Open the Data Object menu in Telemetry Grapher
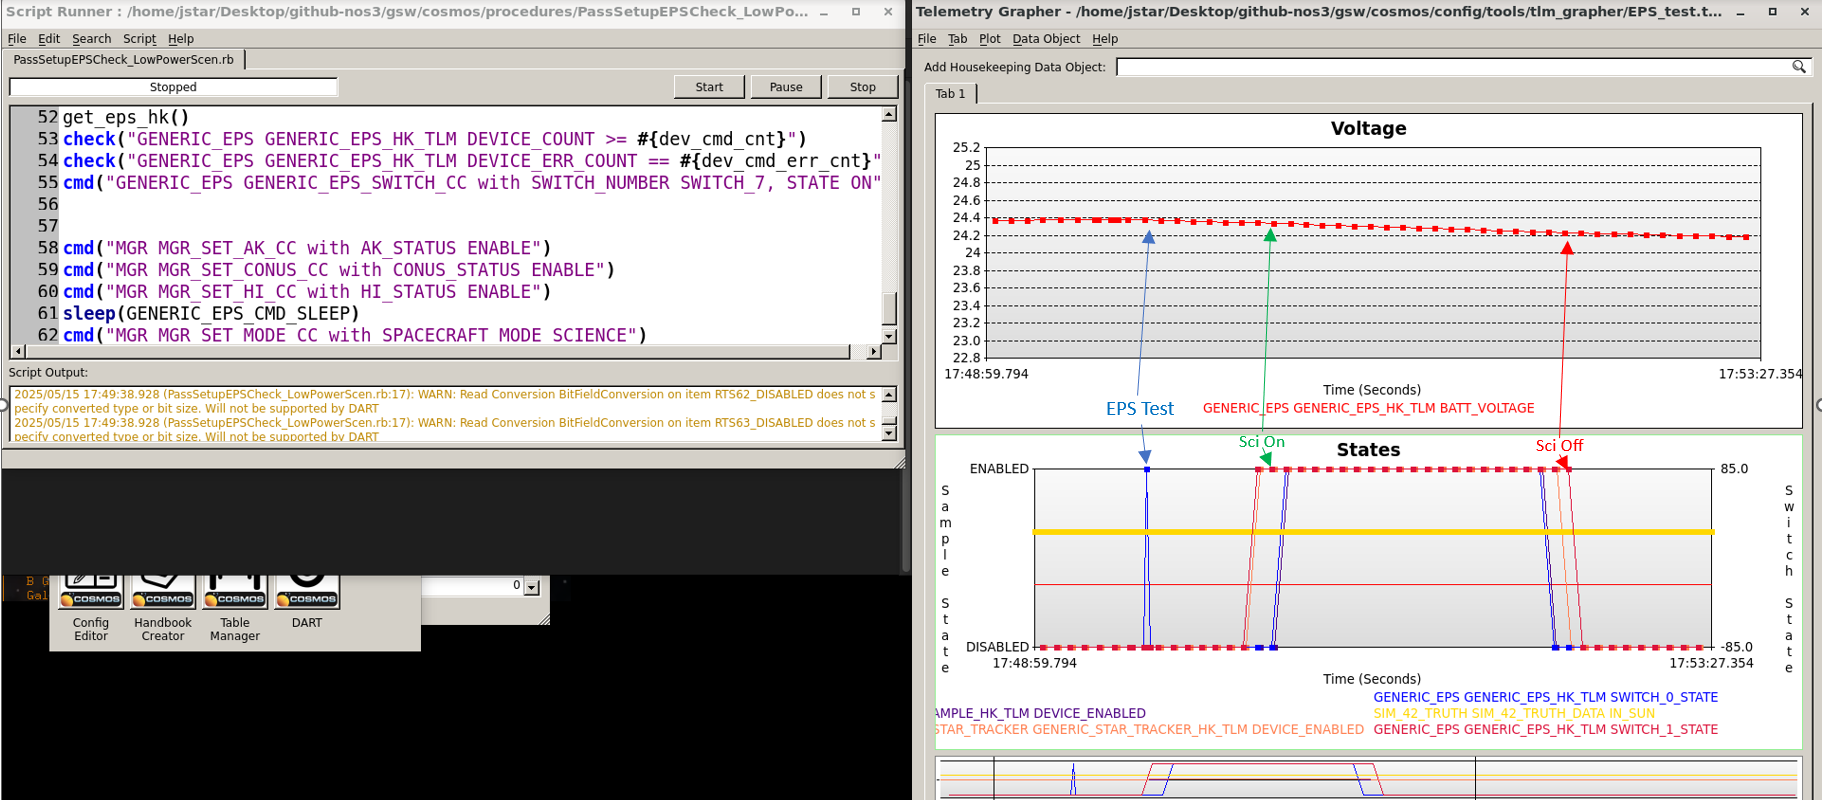1822x800 pixels. point(1046,39)
